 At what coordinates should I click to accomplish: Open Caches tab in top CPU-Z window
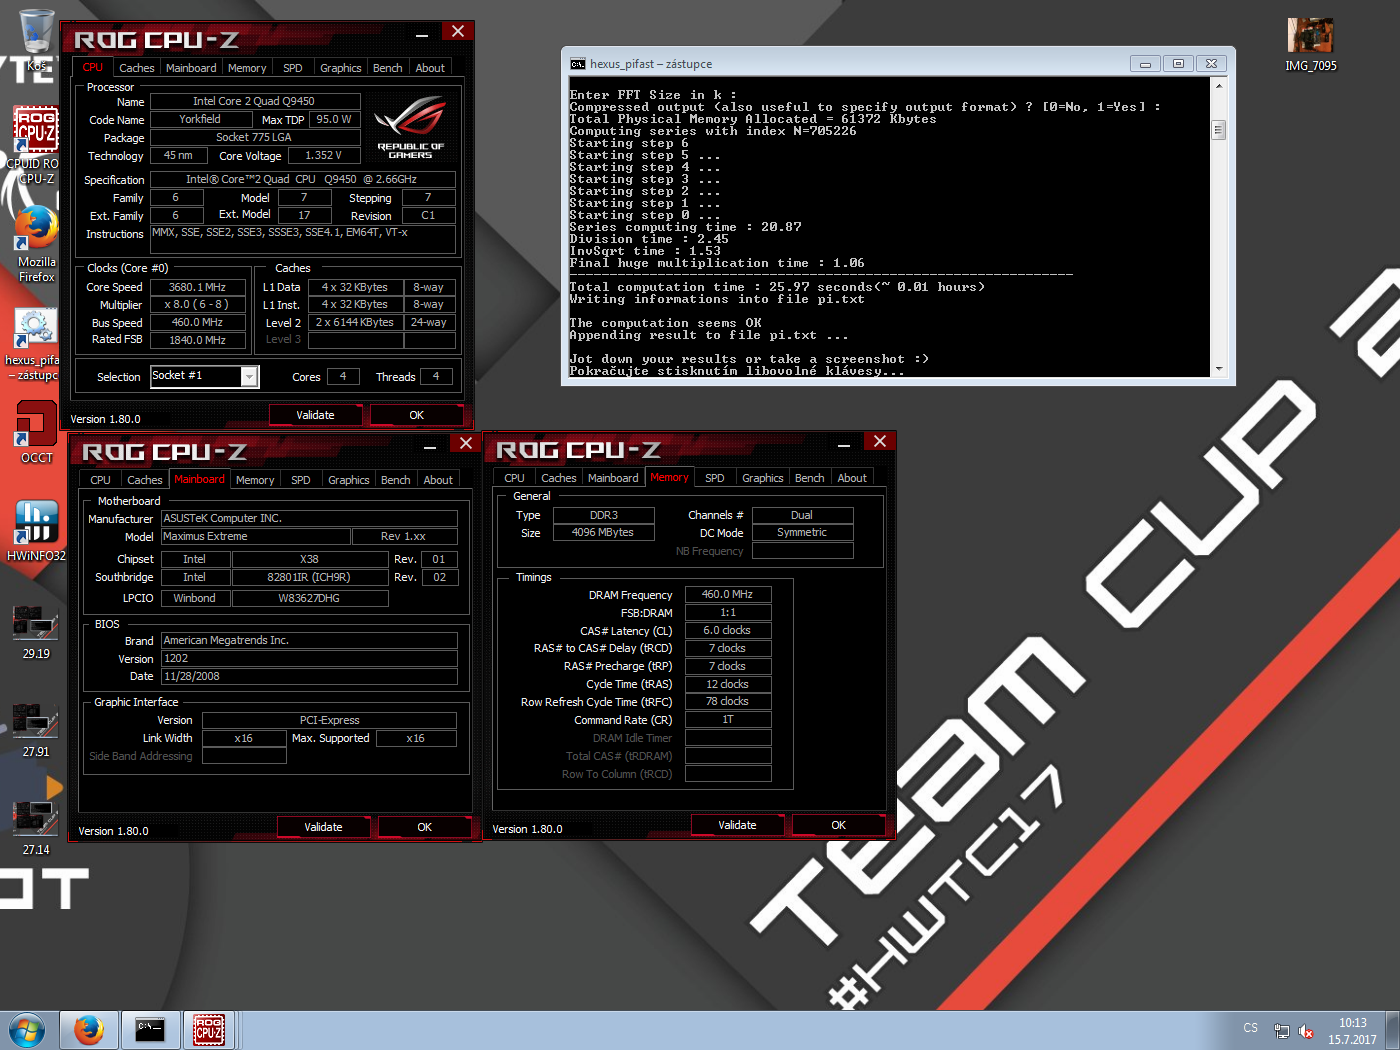point(137,68)
